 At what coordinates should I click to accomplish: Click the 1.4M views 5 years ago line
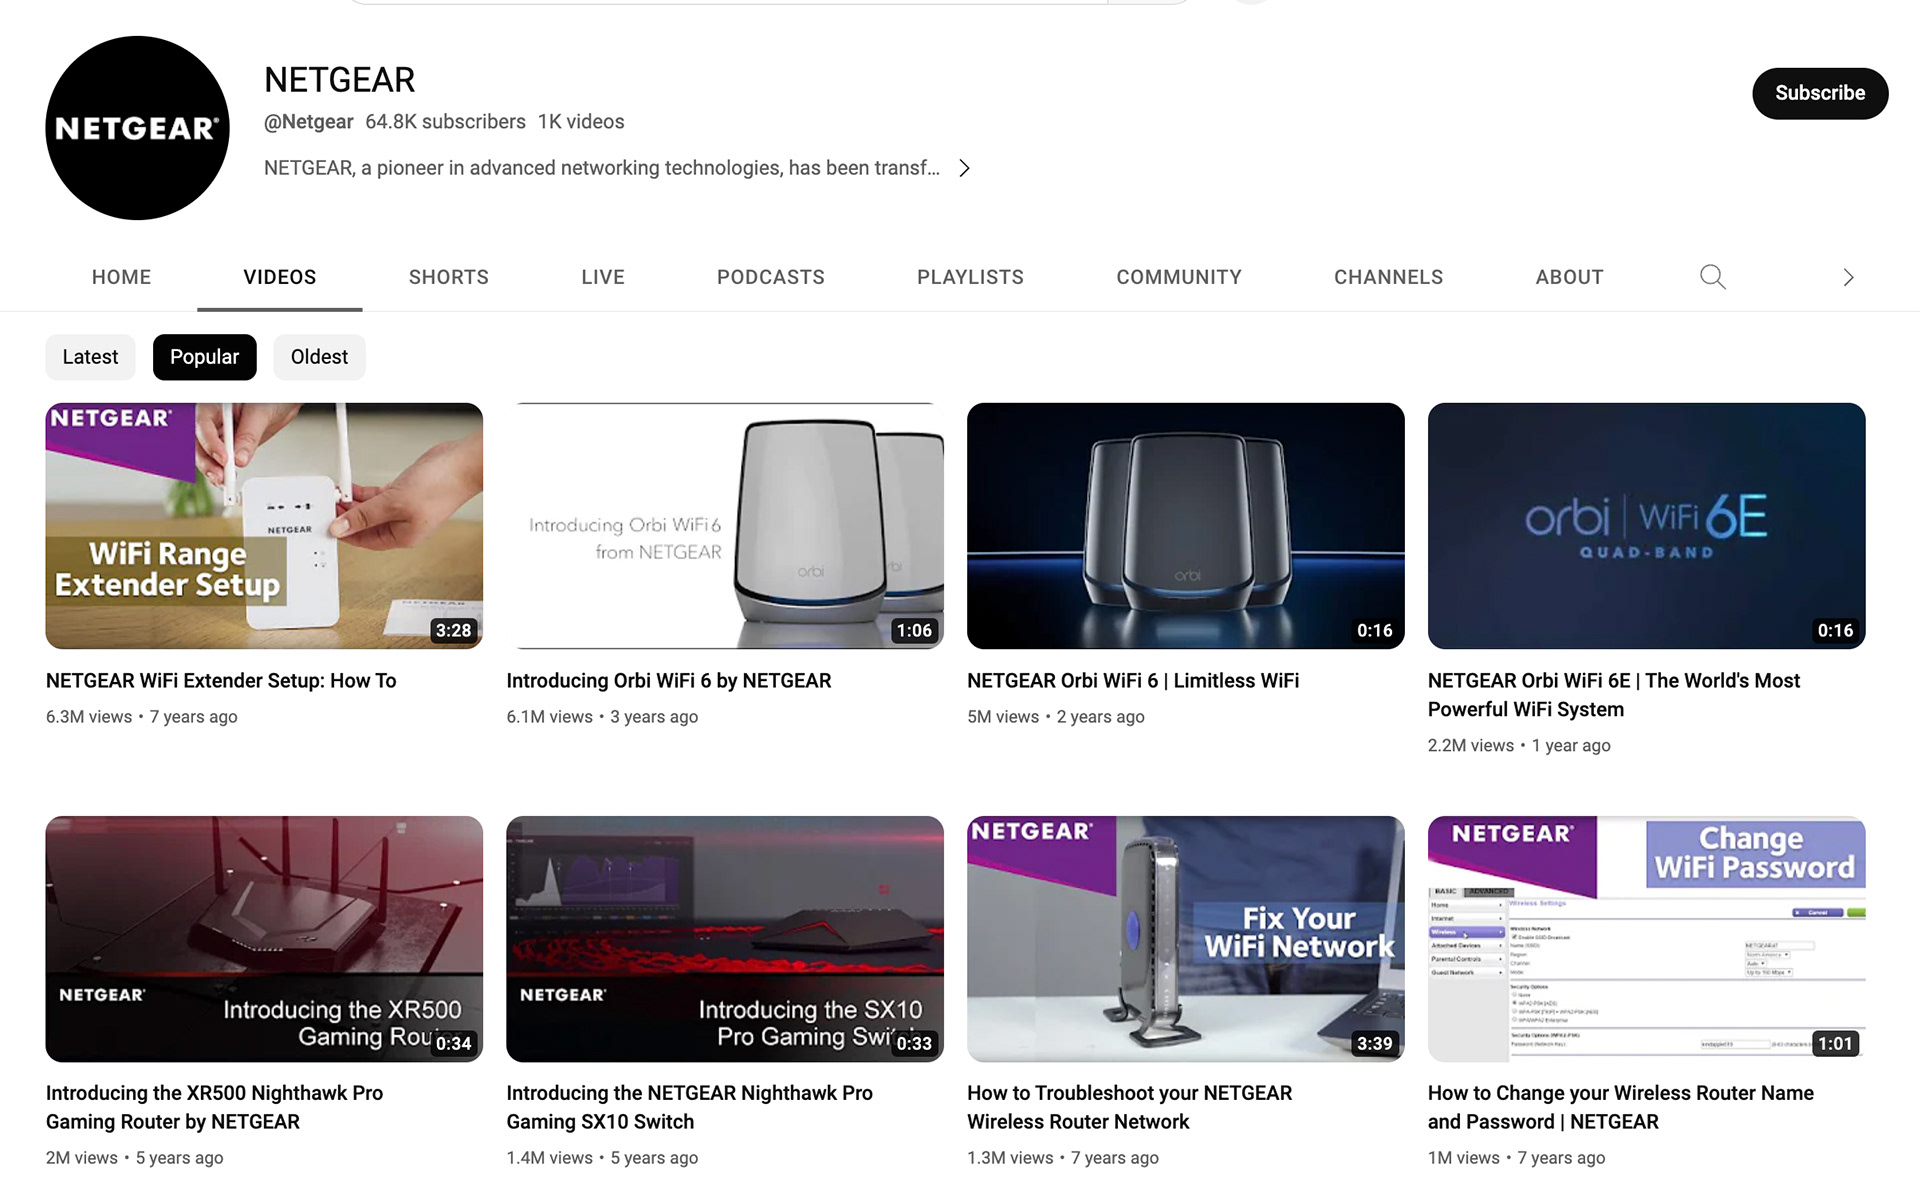[x=602, y=1158]
